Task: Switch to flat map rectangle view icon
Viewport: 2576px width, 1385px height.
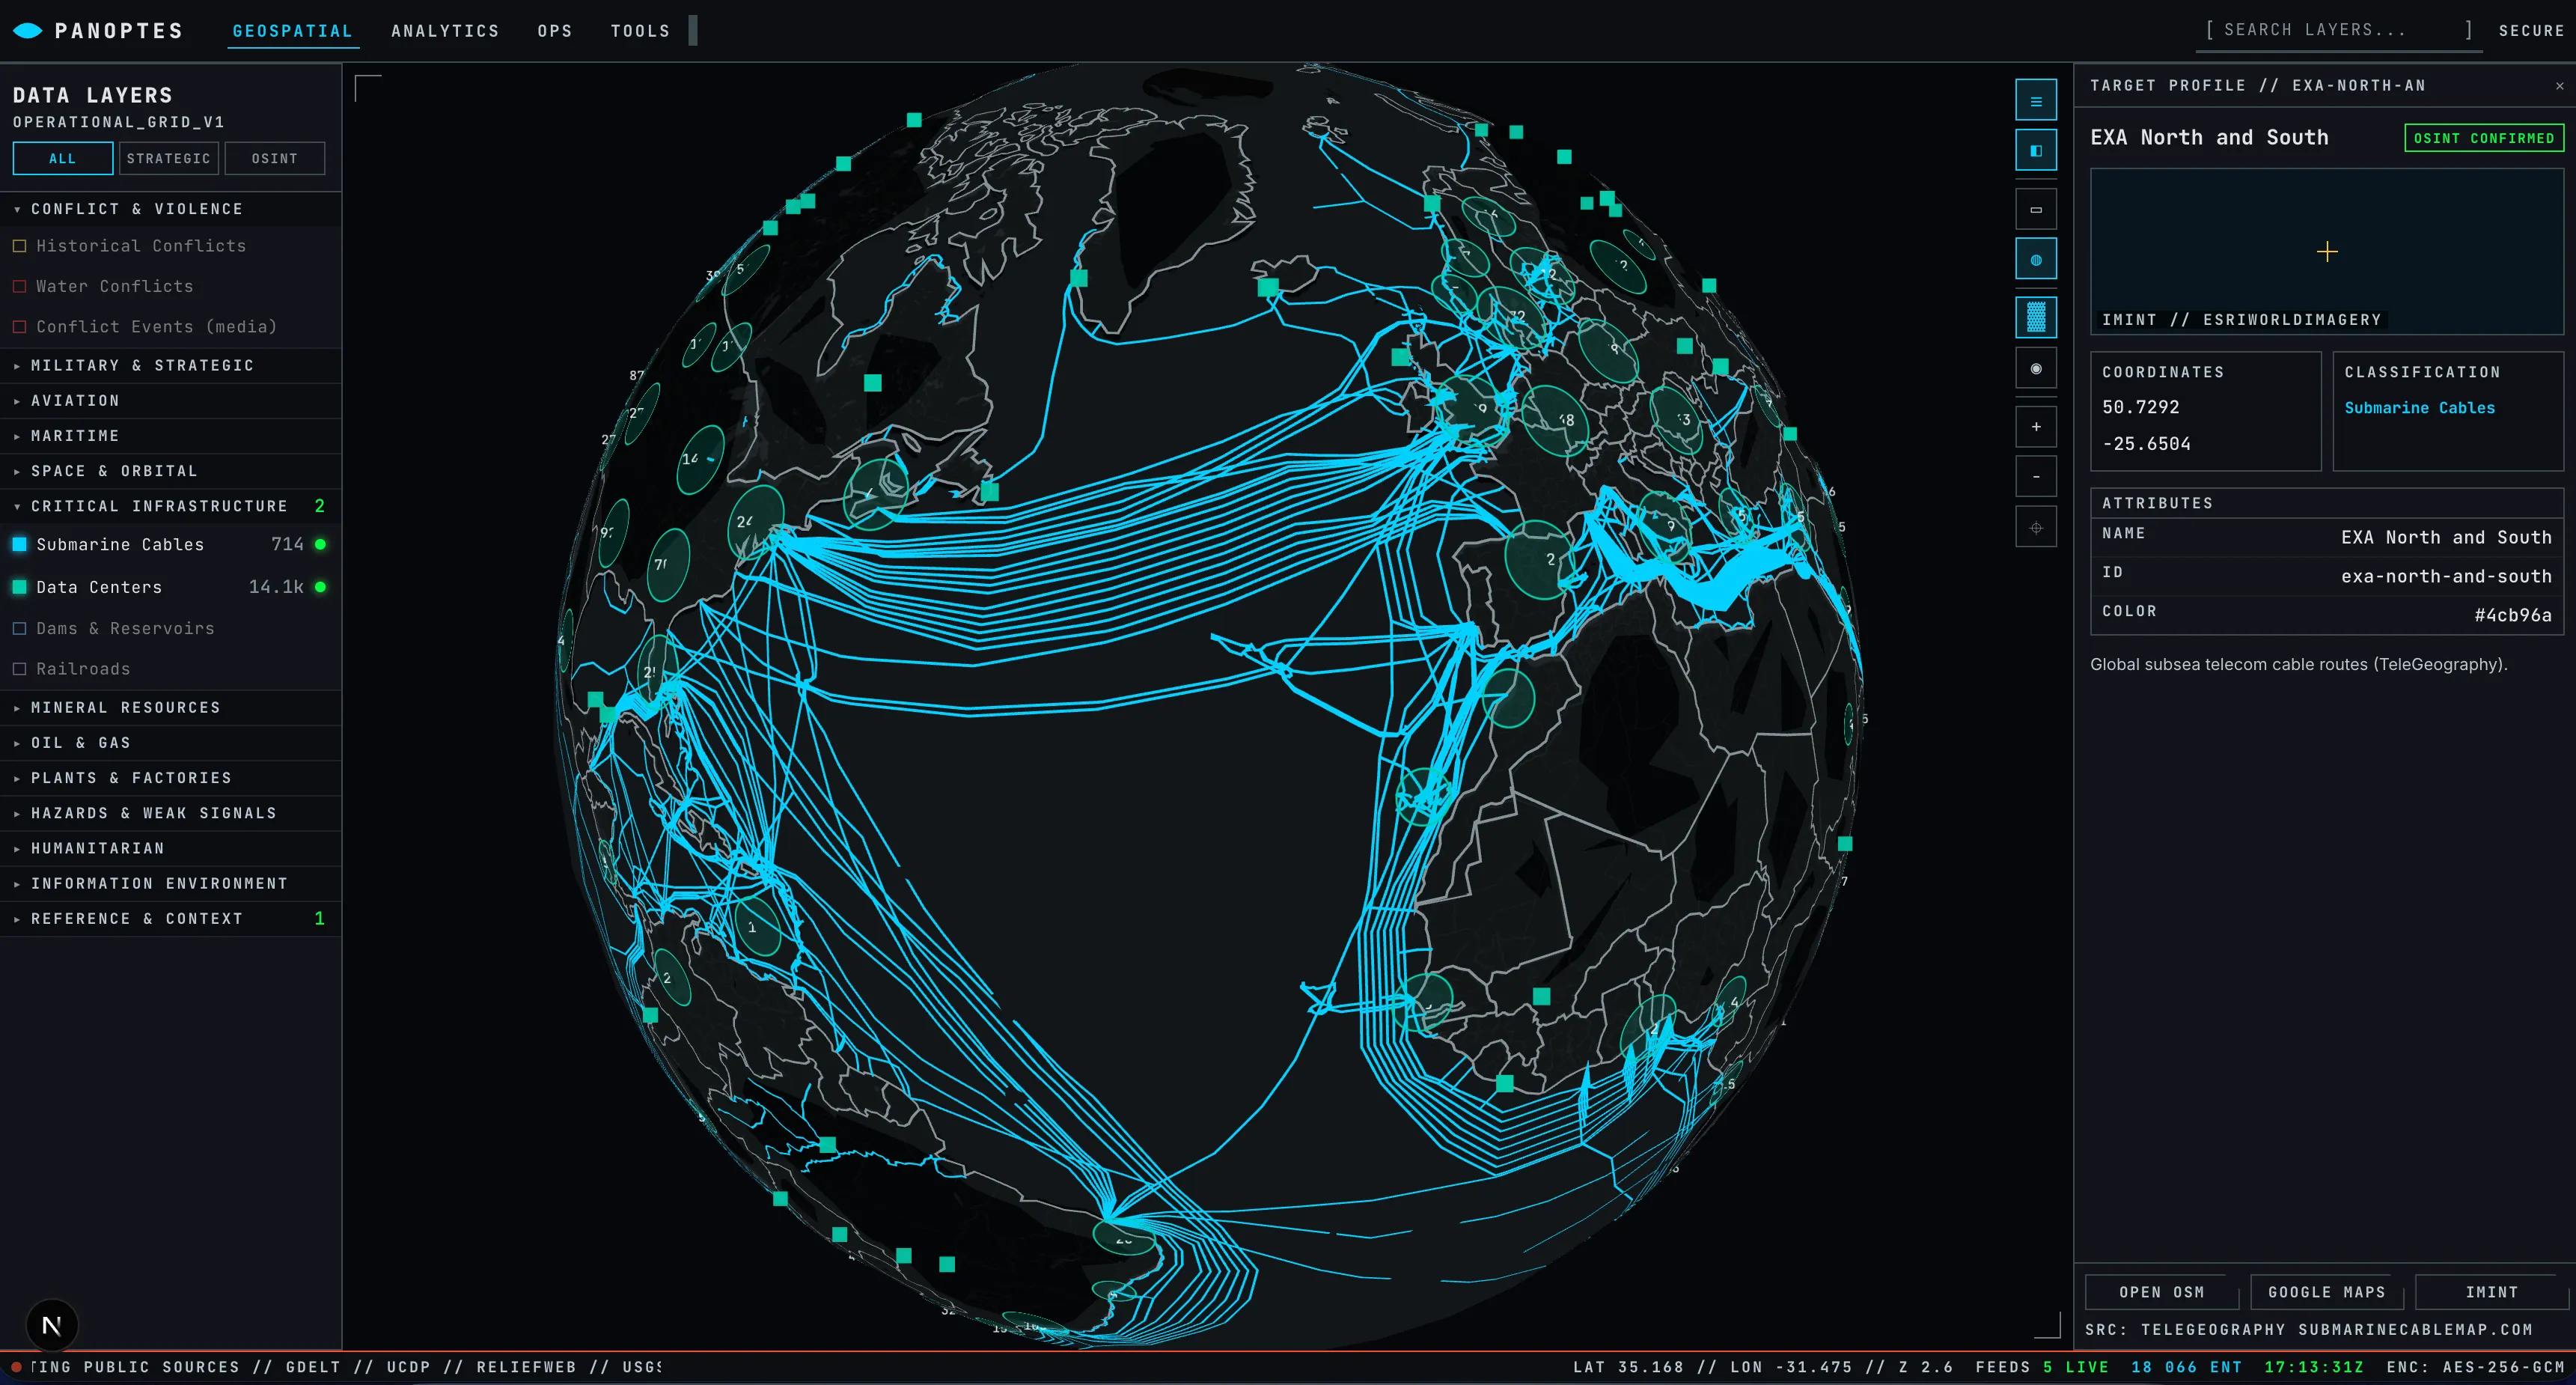Action: pos(2035,210)
